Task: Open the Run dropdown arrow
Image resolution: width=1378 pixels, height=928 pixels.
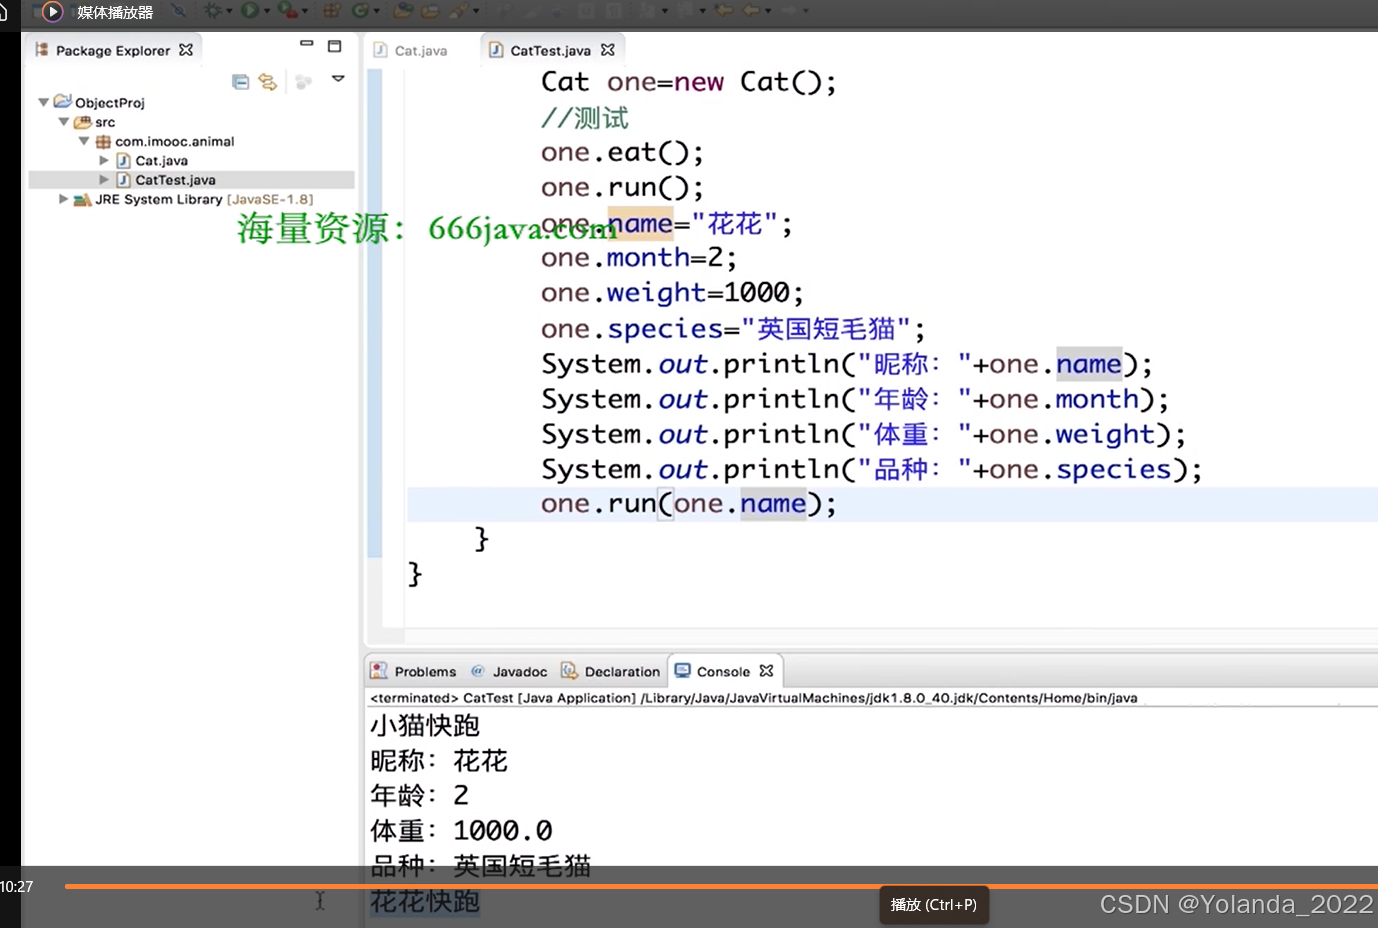Action: coord(267,11)
